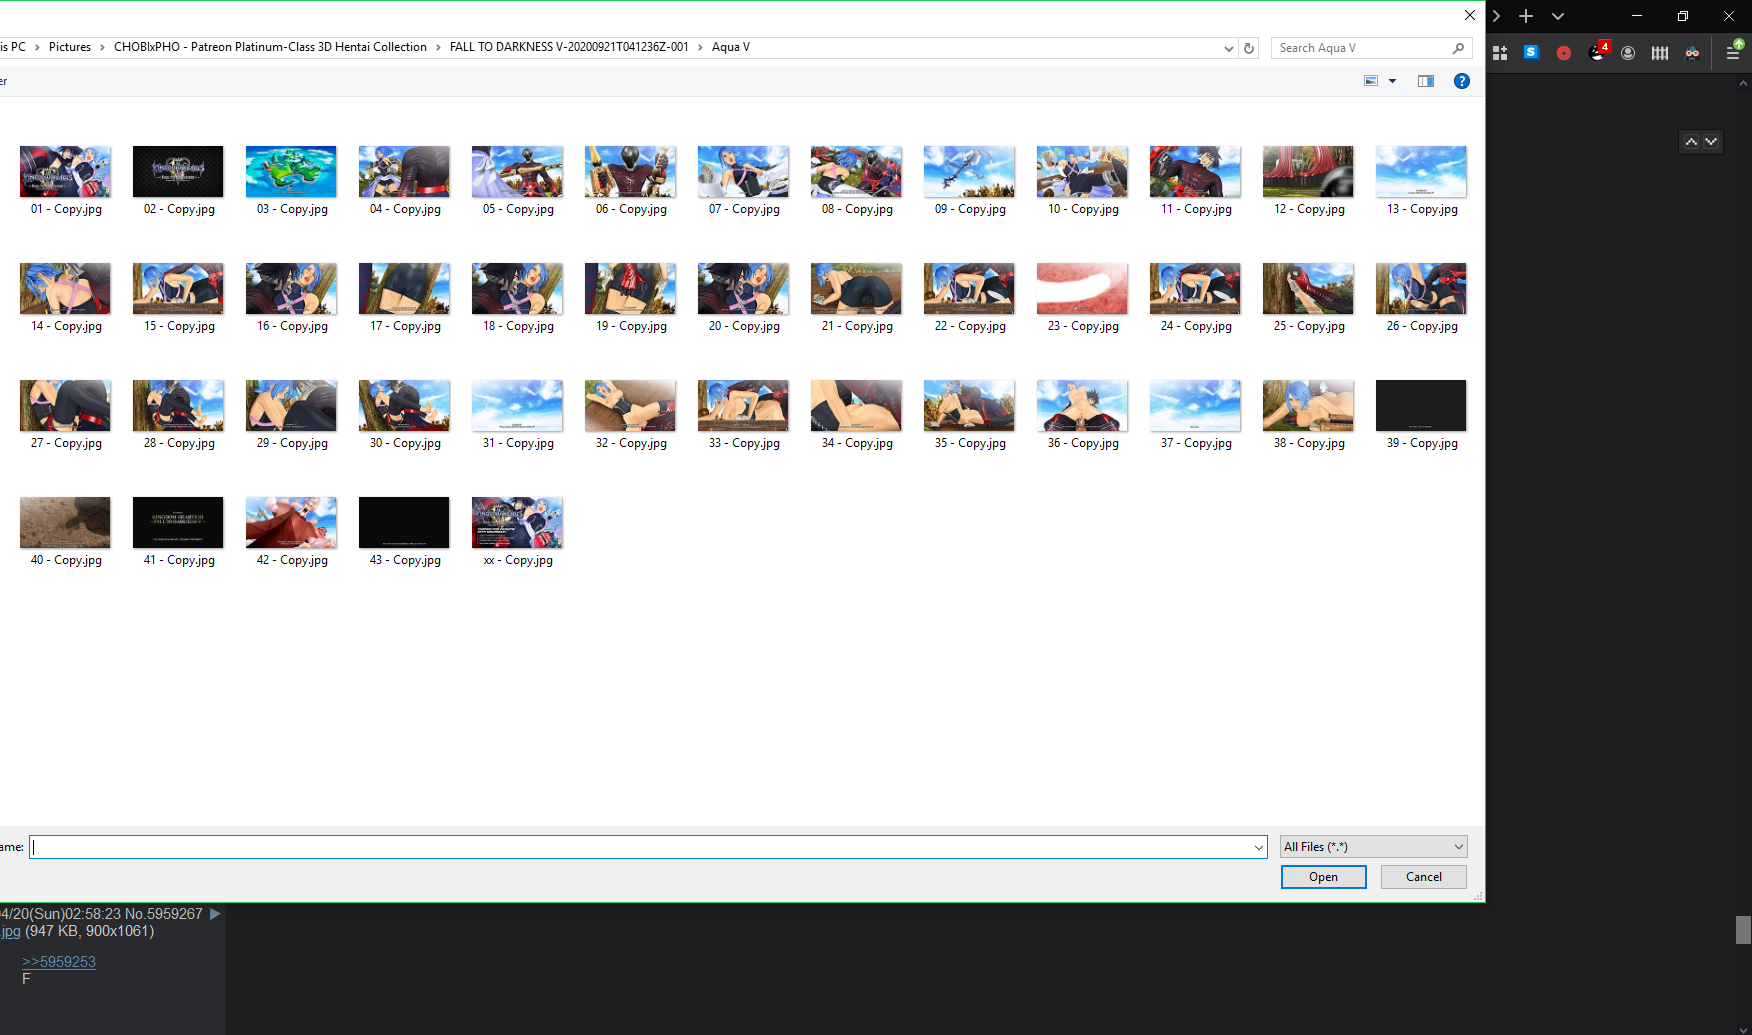Select file 43 - Copy.jpg
This screenshot has height=1035, width=1752.
405,532
